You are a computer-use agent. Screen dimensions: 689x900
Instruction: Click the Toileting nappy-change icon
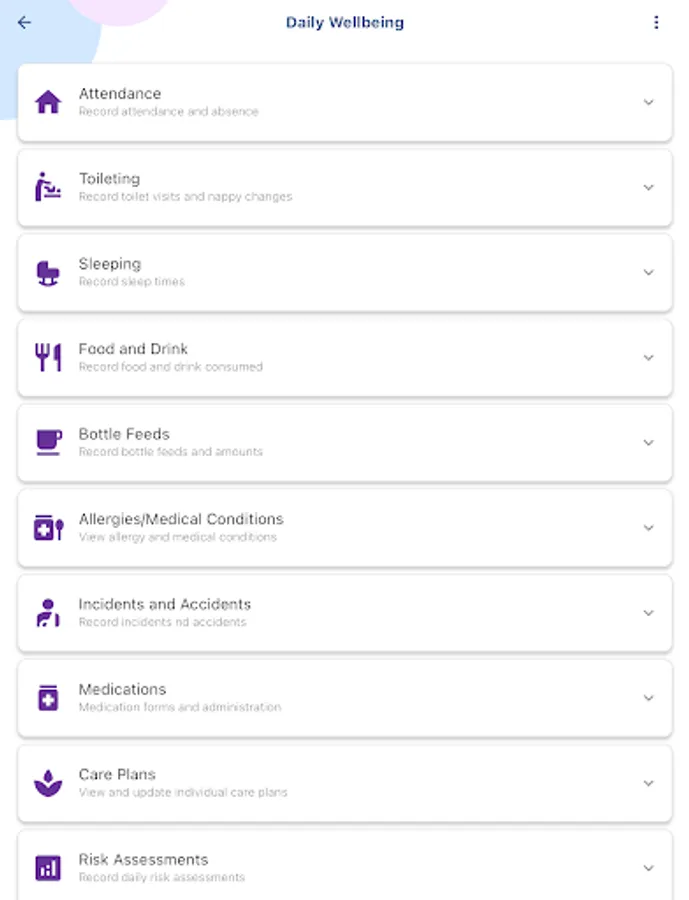48,187
